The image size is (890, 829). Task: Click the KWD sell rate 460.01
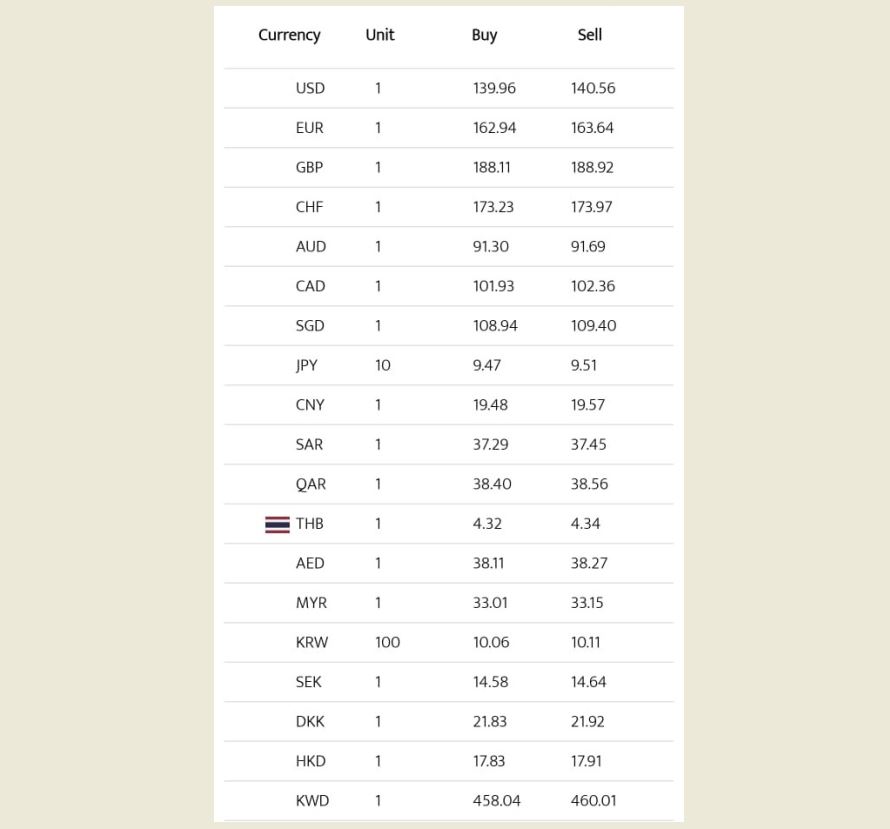click(593, 801)
